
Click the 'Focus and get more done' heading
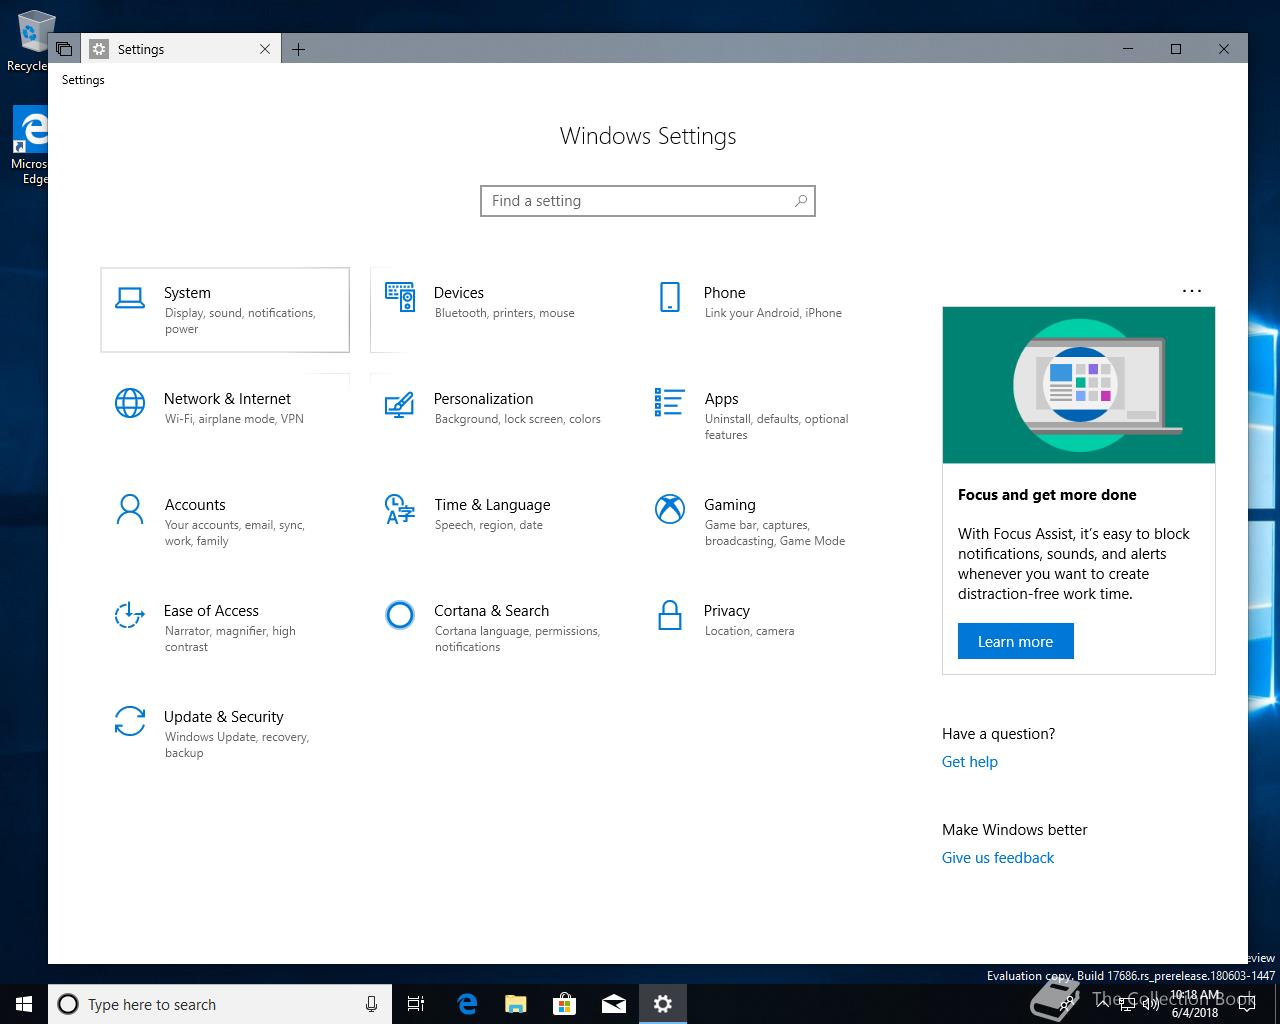pyautogui.click(x=1047, y=495)
